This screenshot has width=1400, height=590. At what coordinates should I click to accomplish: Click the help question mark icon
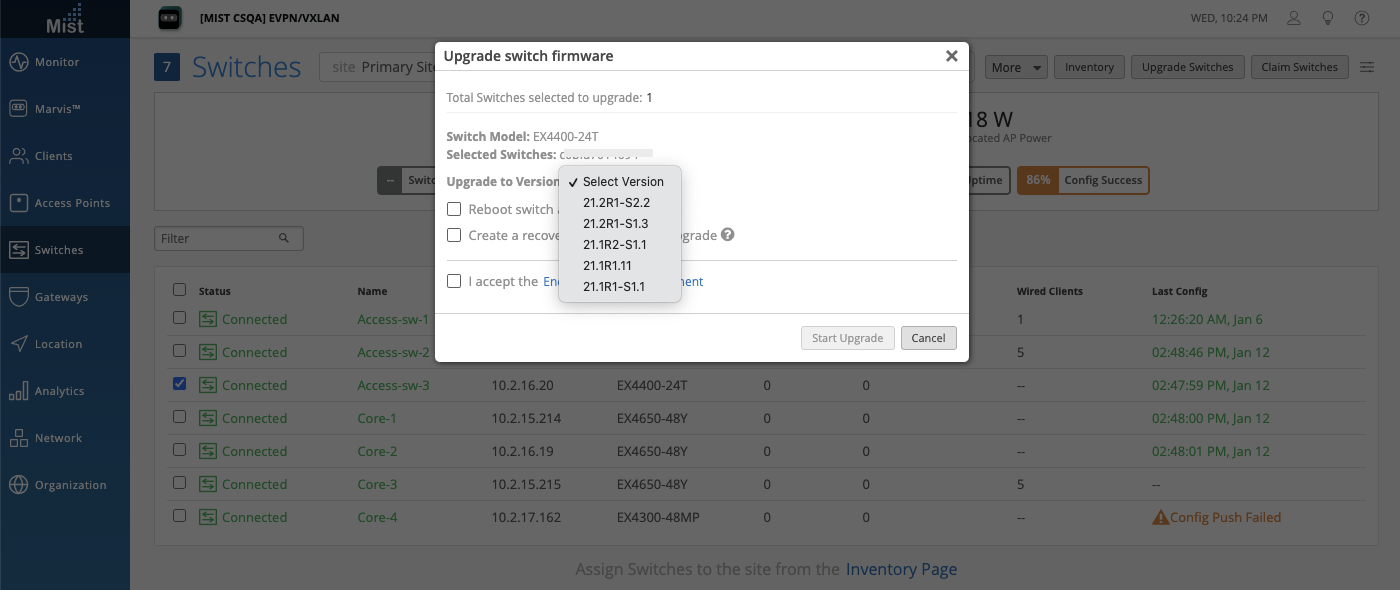pos(1362,18)
